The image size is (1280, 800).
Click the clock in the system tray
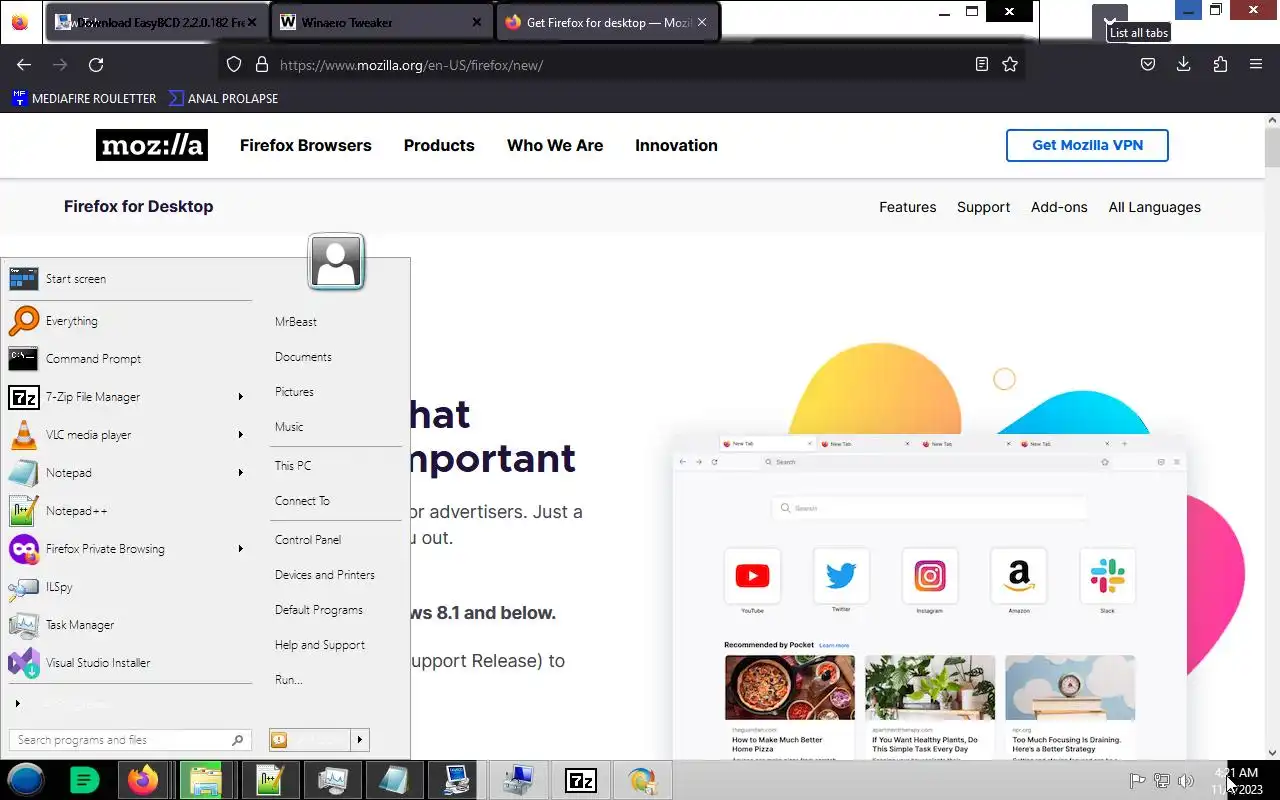[x=1237, y=781]
